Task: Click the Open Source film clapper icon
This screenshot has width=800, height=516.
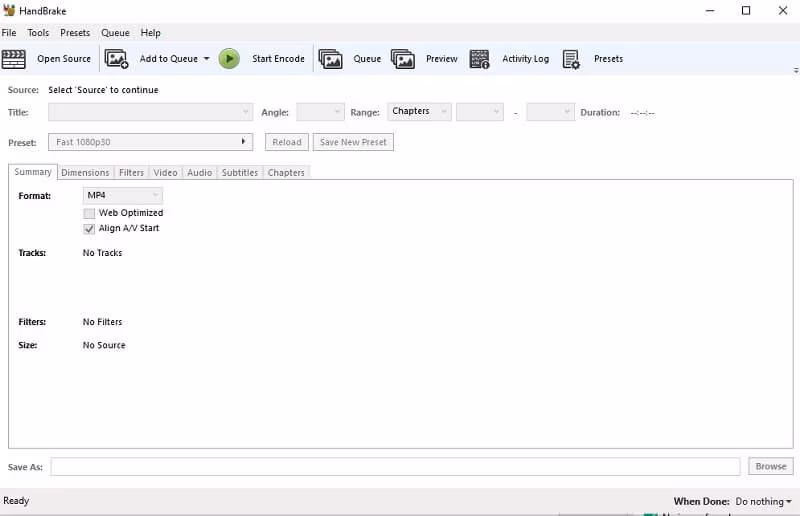Action: click(x=13, y=59)
